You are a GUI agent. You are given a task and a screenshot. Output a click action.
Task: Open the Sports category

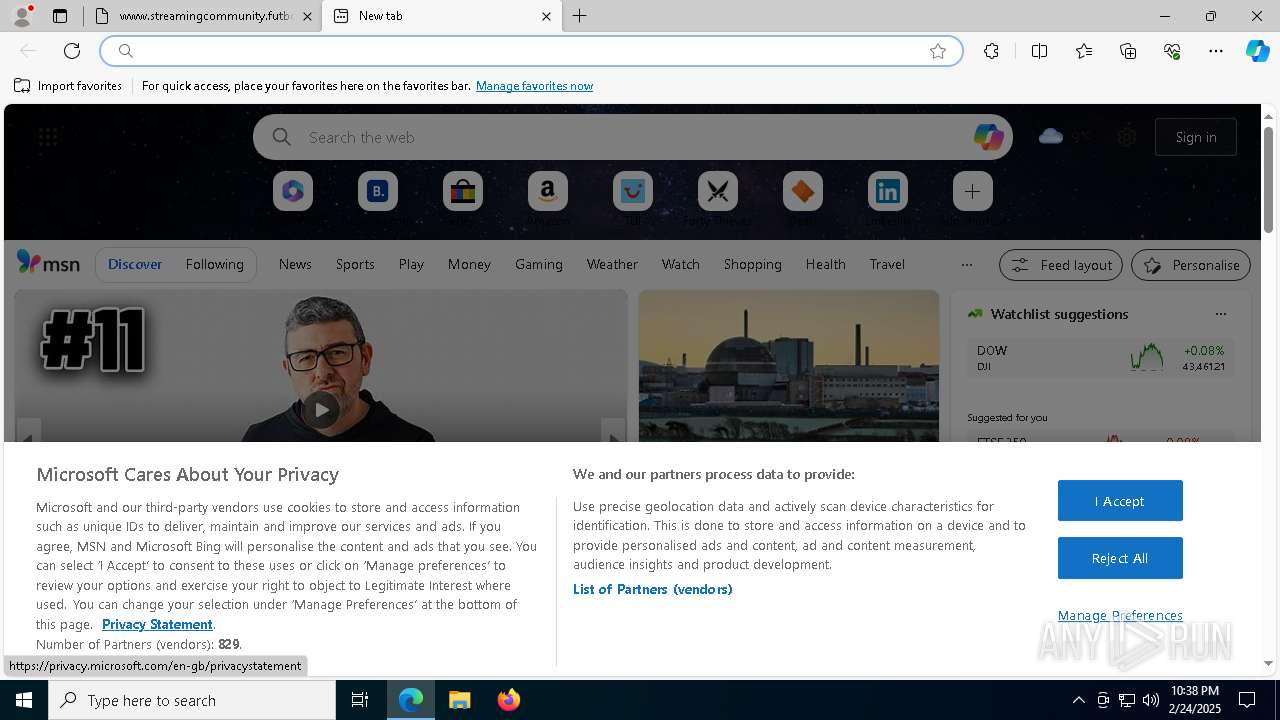pyautogui.click(x=355, y=264)
